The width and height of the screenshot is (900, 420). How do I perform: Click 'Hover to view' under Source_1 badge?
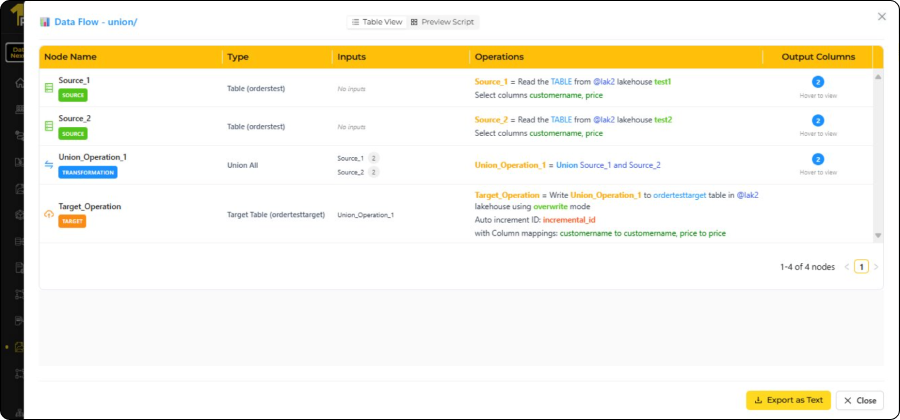[818, 95]
